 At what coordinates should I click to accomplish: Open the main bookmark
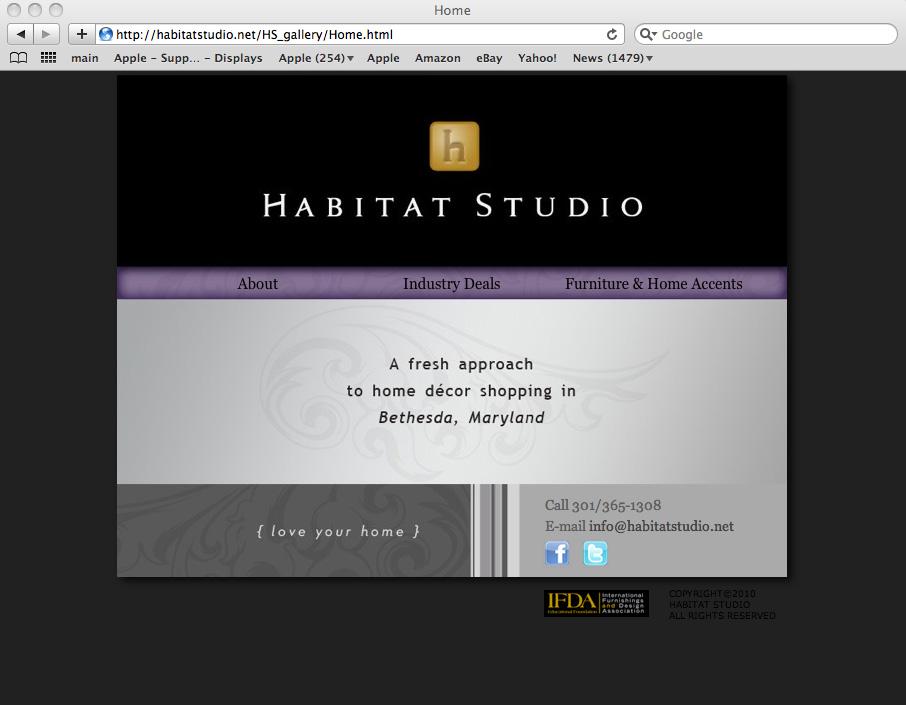84,58
